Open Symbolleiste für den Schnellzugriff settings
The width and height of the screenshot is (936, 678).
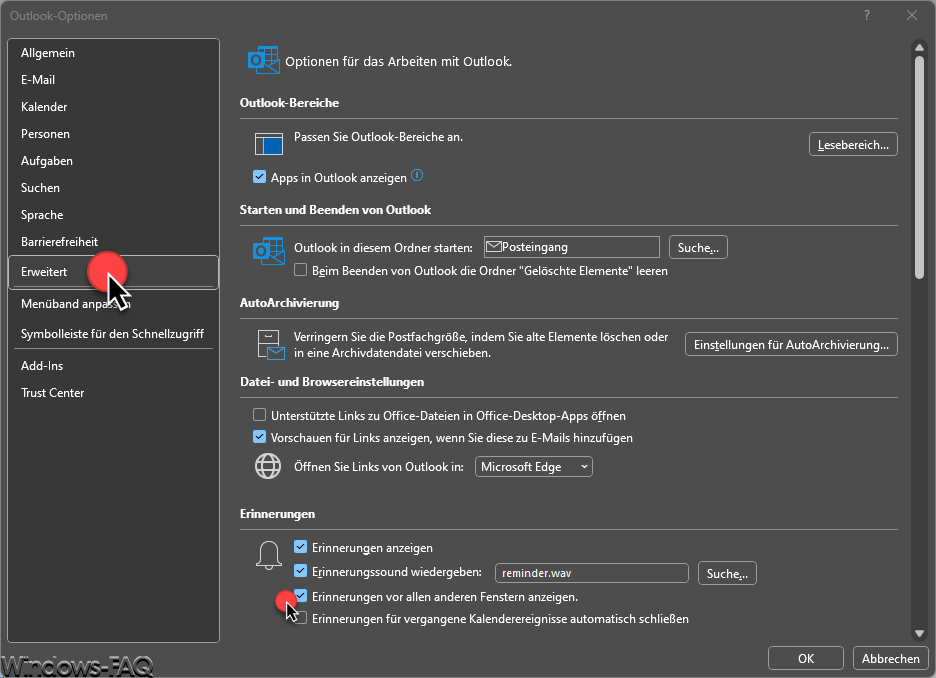(113, 334)
